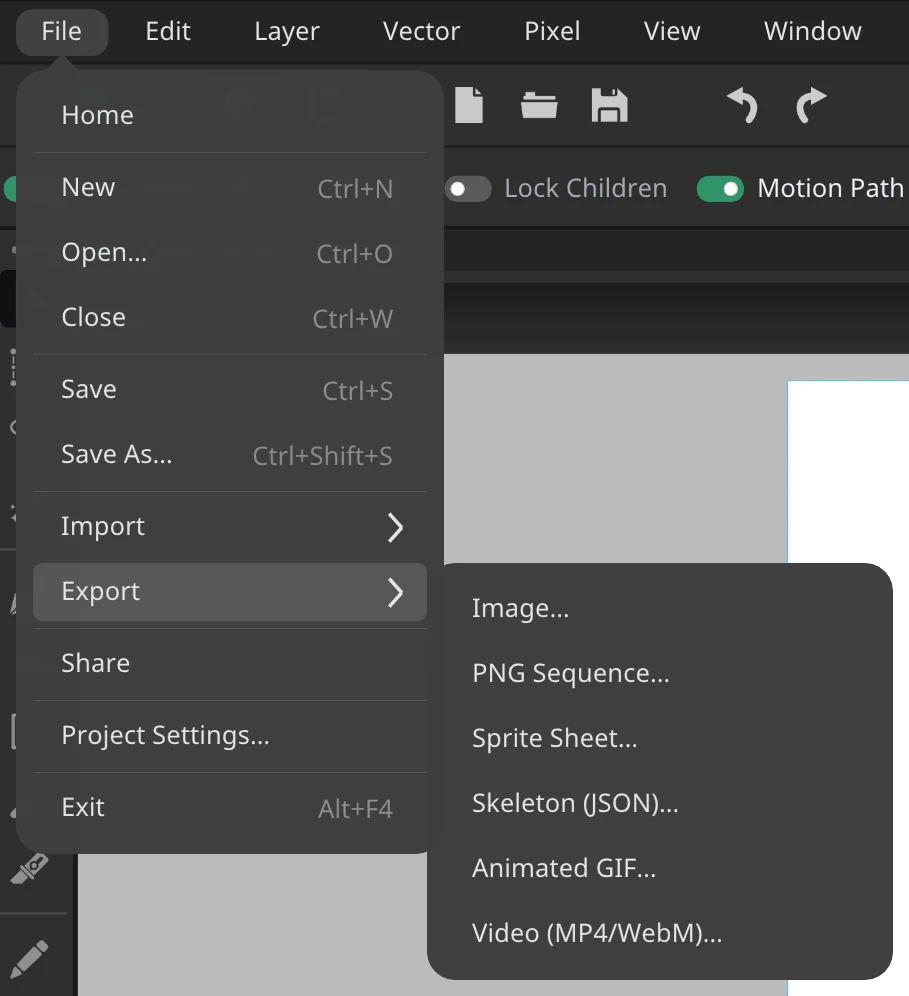Image resolution: width=909 pixels, height=996 pixels.
Task: Choose Exit from the File menu
Action: click(x=230, y=807)
